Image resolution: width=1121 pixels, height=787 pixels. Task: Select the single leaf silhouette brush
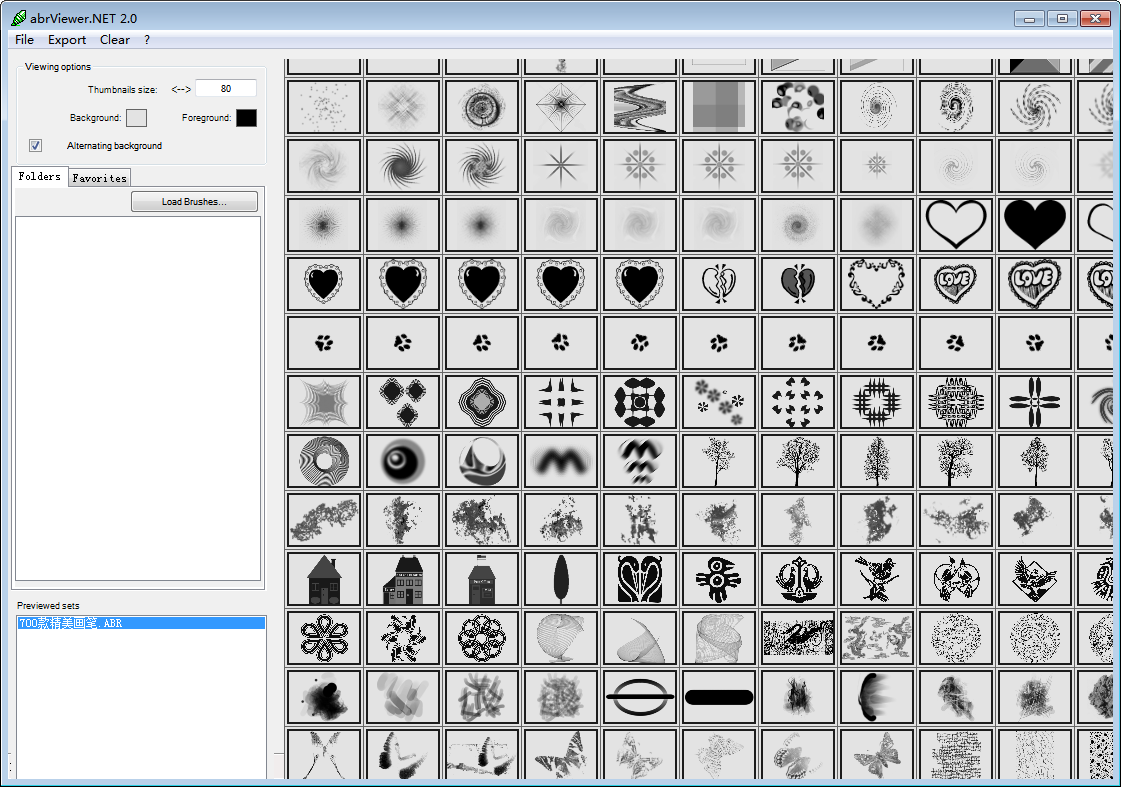(561, 578)
